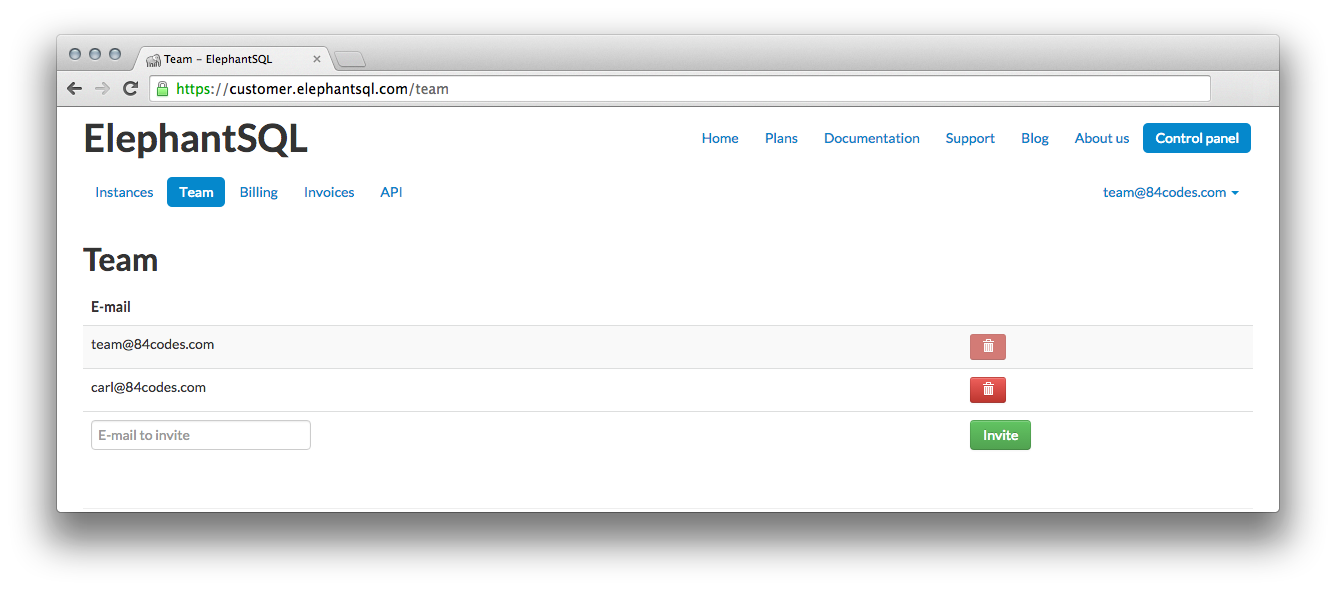Select the API tab

click(x=391, y=193)
